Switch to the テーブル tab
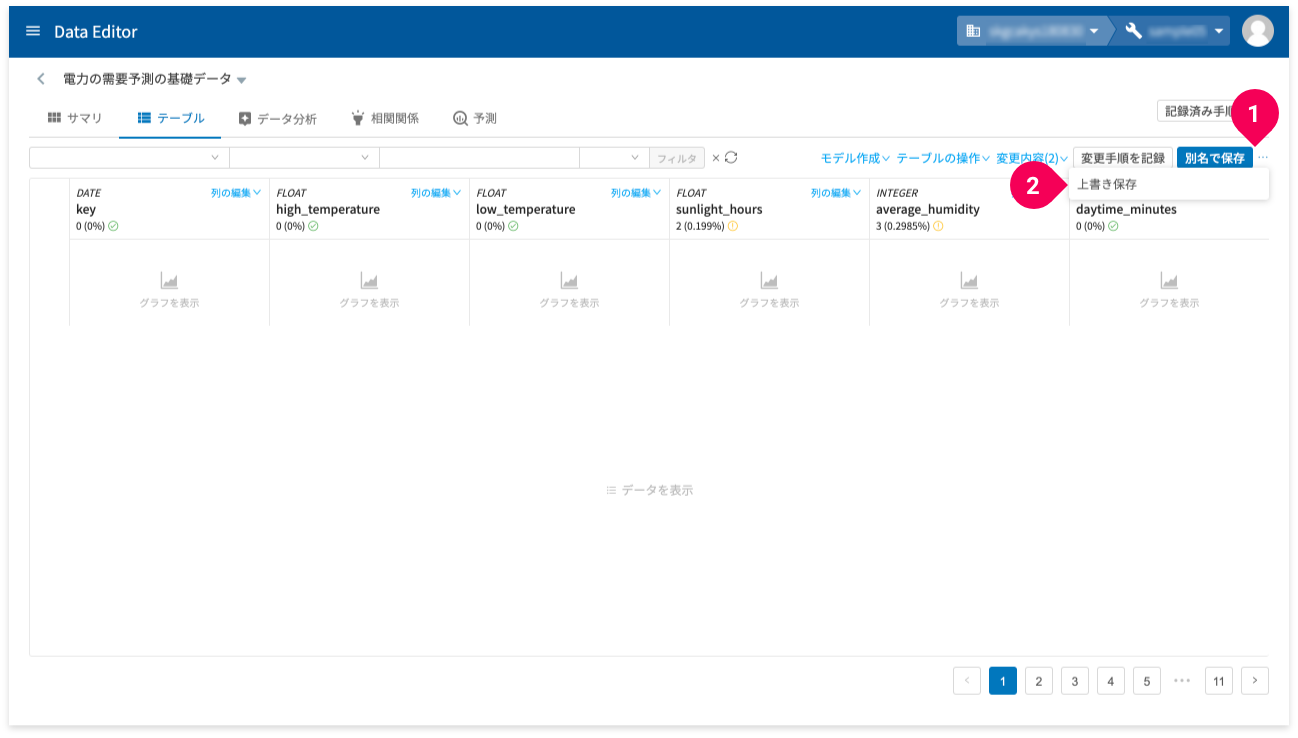This screenshot has width=1298, height=738. 170,118
